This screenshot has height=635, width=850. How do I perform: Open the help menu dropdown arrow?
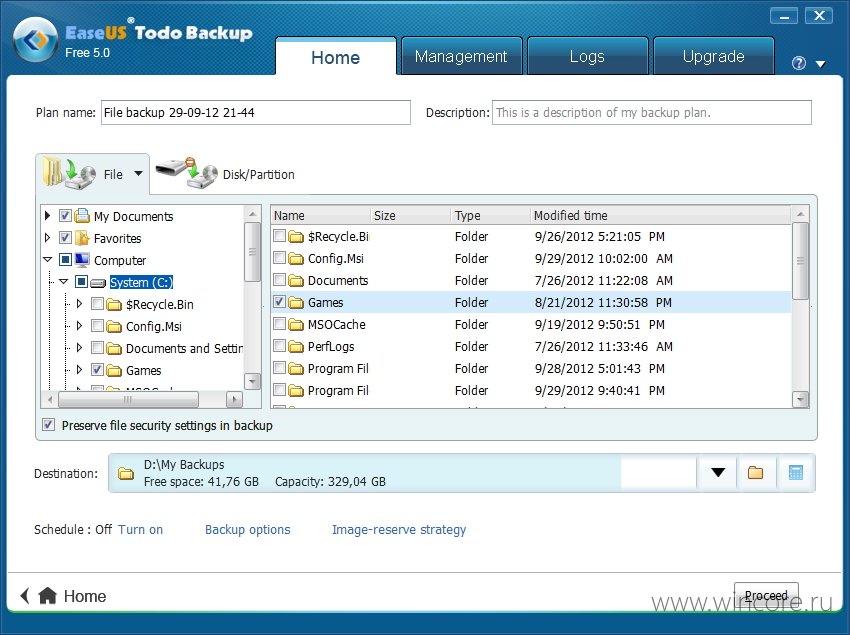pos(821,64)
